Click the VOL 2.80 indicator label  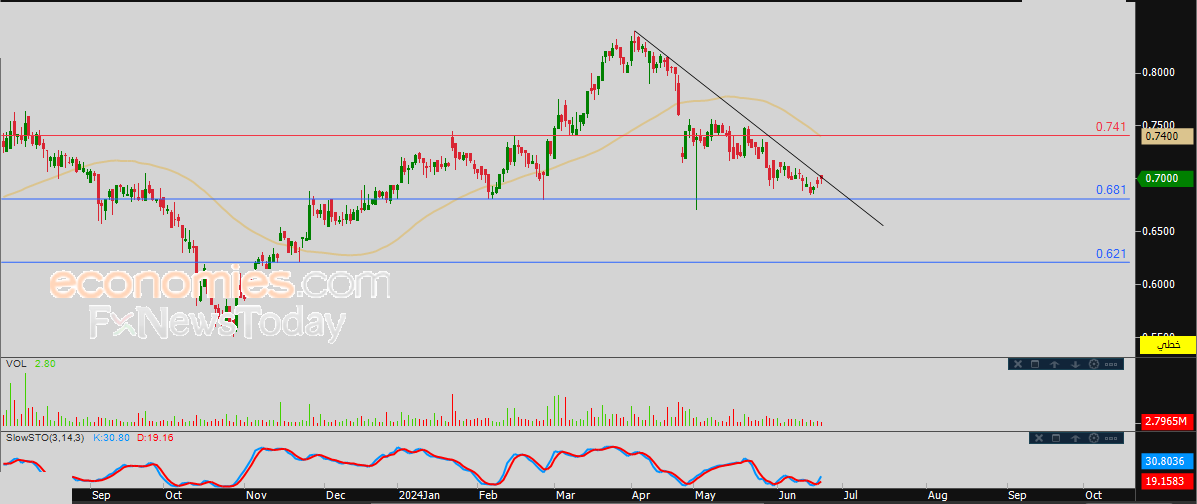[x=31, y=364]
